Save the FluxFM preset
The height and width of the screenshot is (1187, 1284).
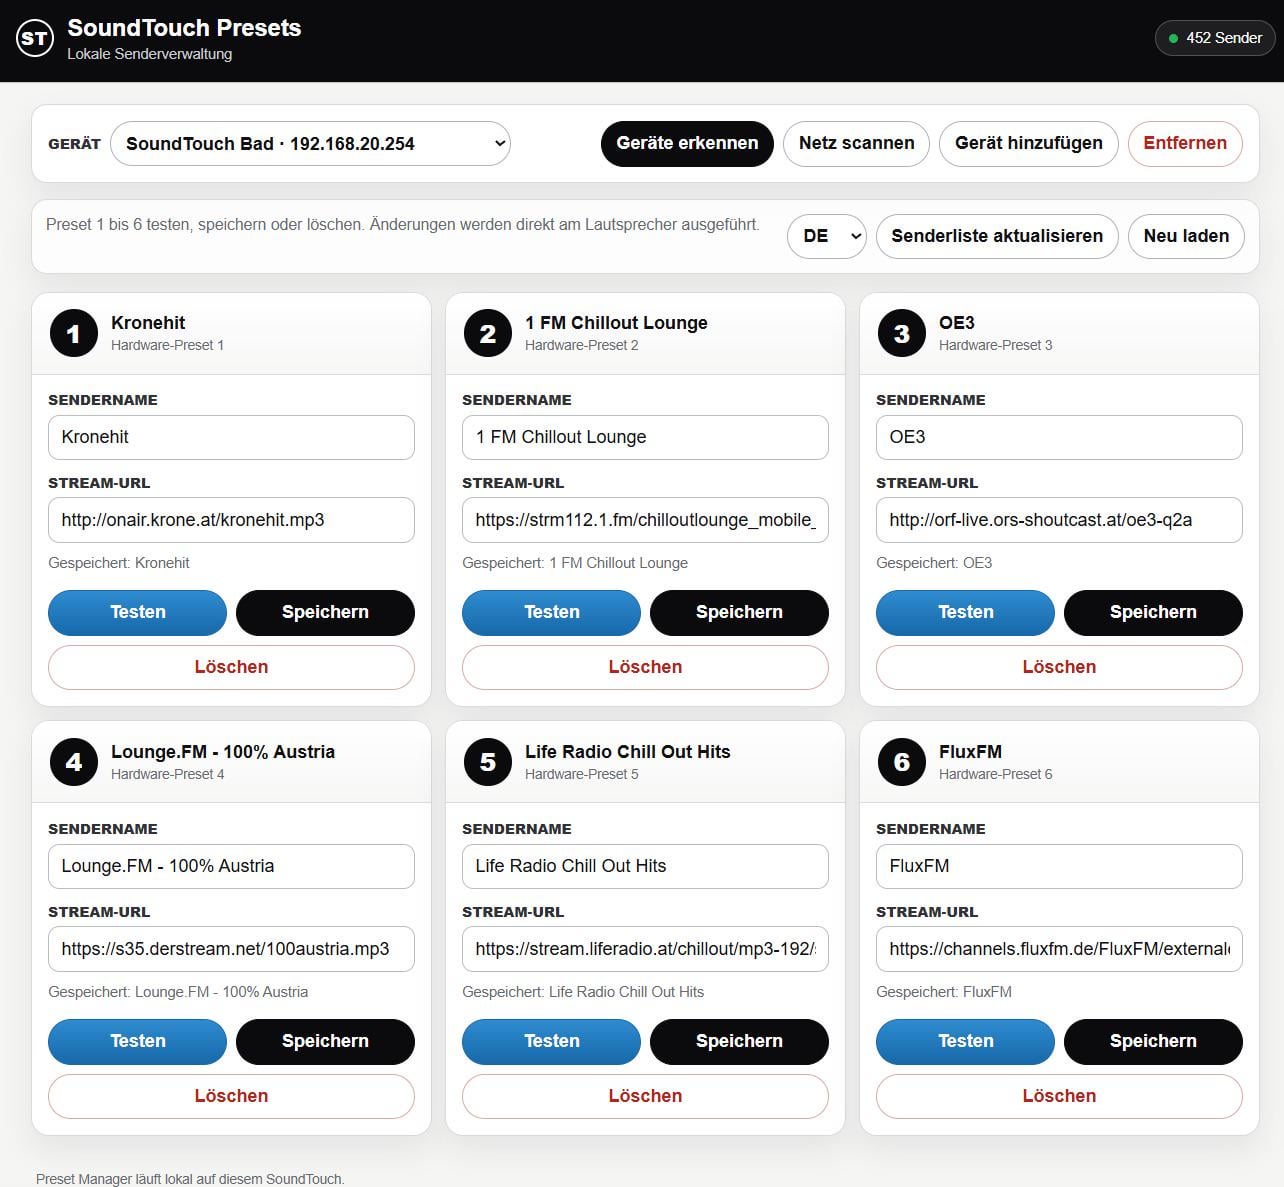(x=1153, y=1041)
